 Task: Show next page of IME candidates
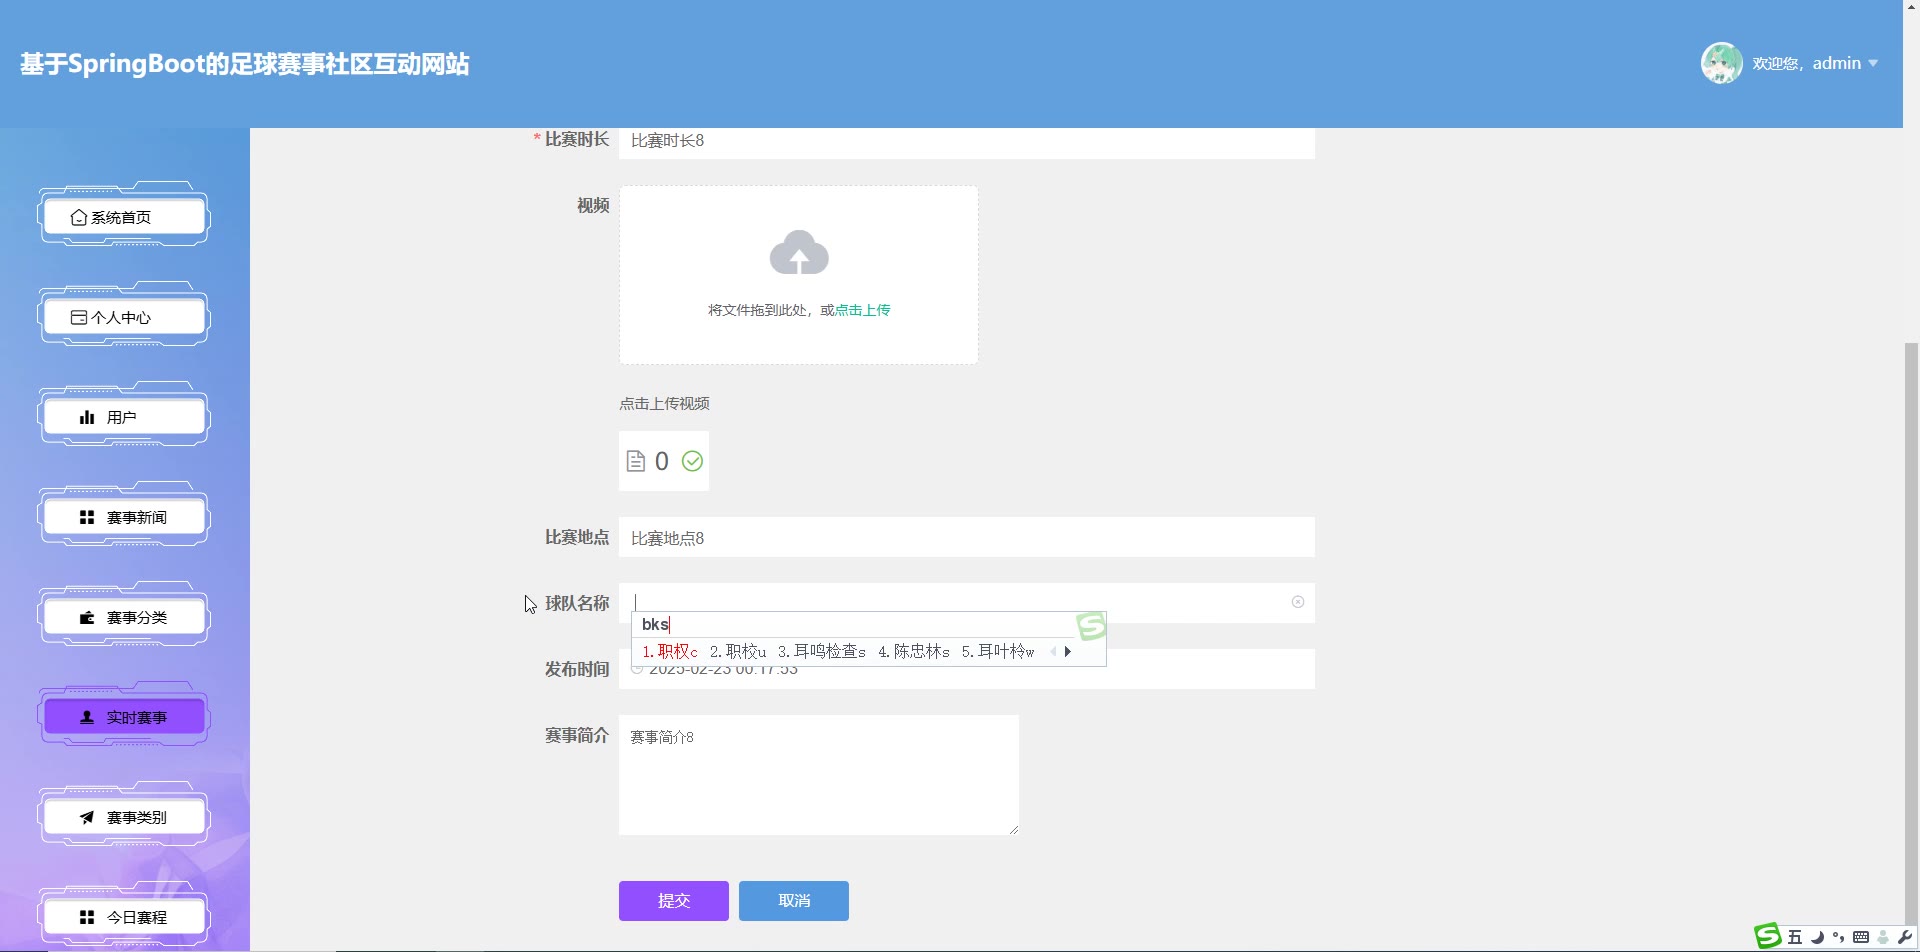[1068, 652]
